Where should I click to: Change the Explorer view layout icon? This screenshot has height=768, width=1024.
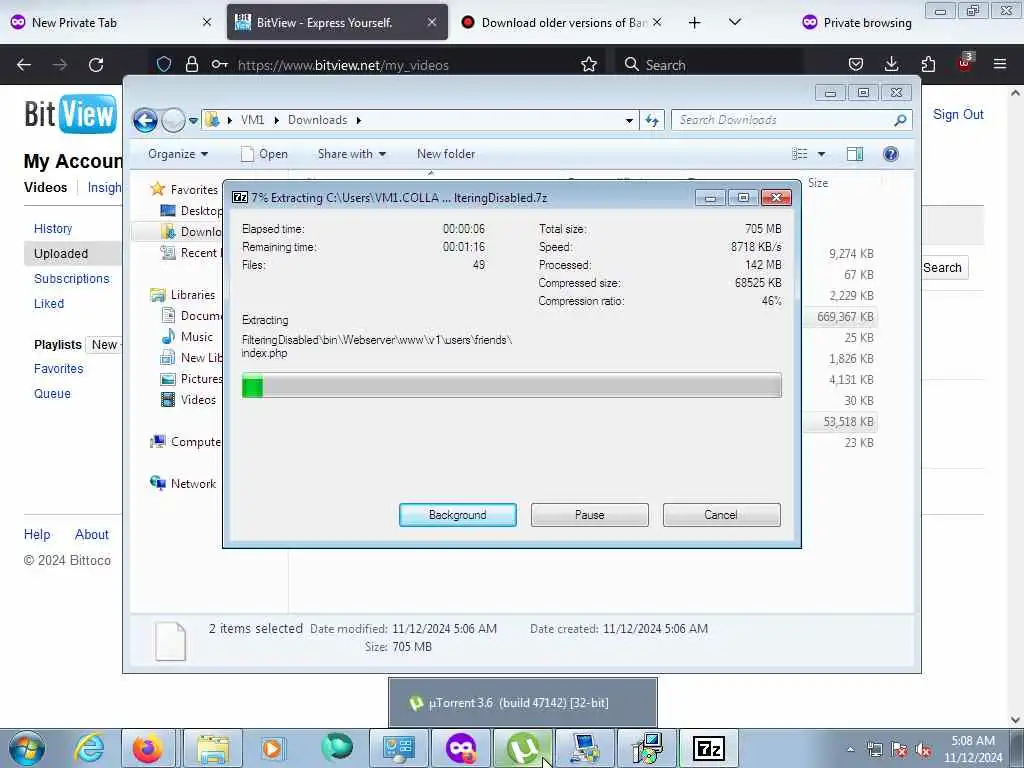800,154
